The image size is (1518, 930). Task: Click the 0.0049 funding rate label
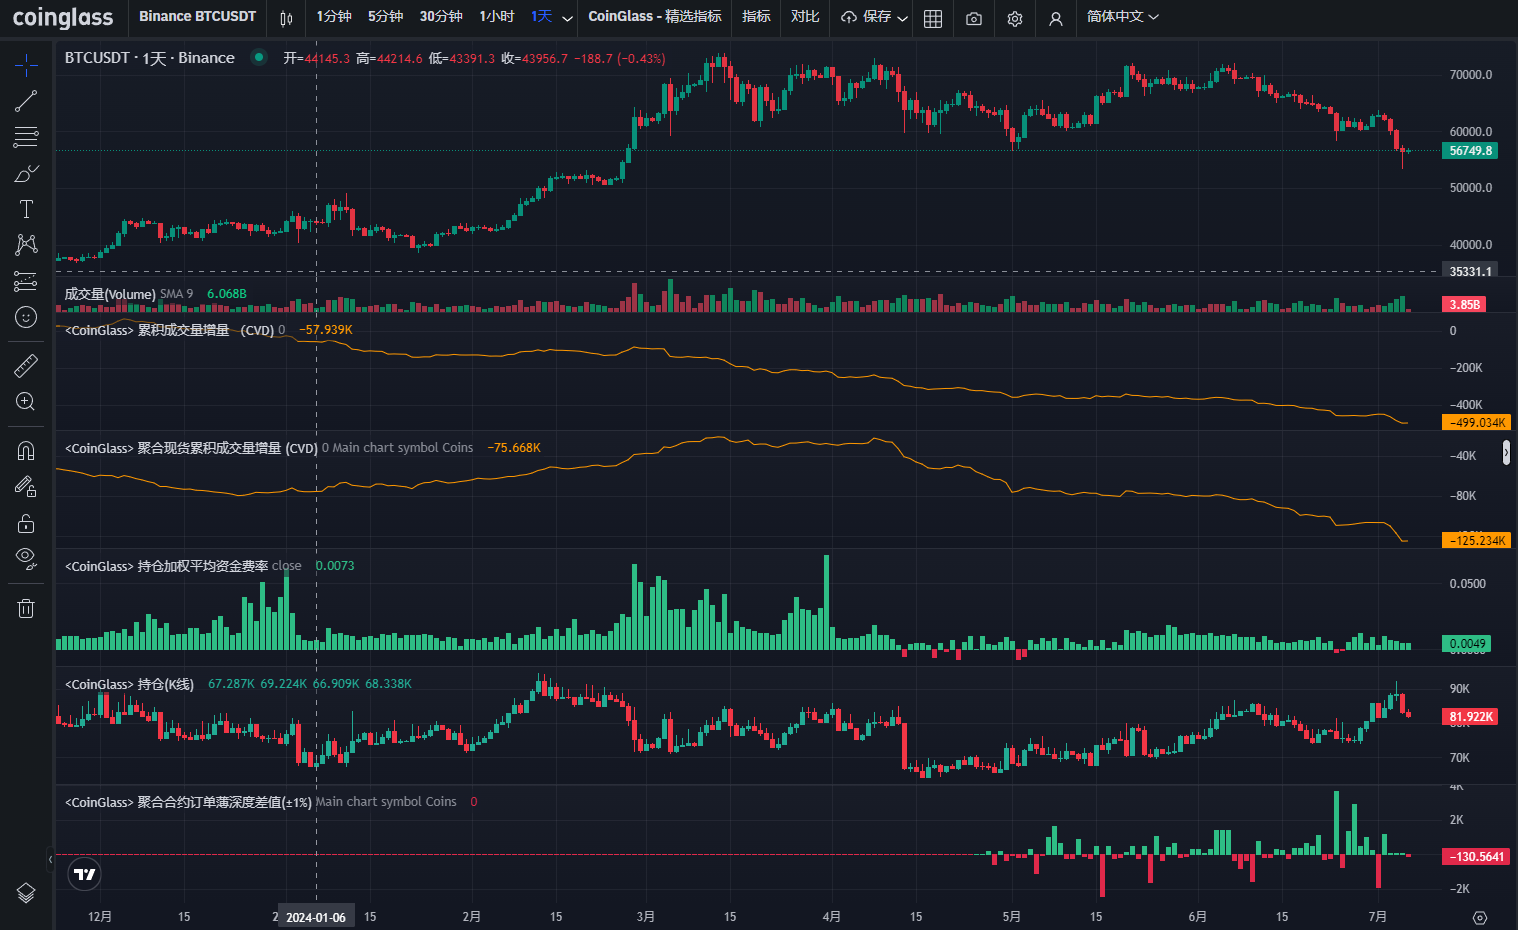pyautogui.click(x=1467, y=644)
